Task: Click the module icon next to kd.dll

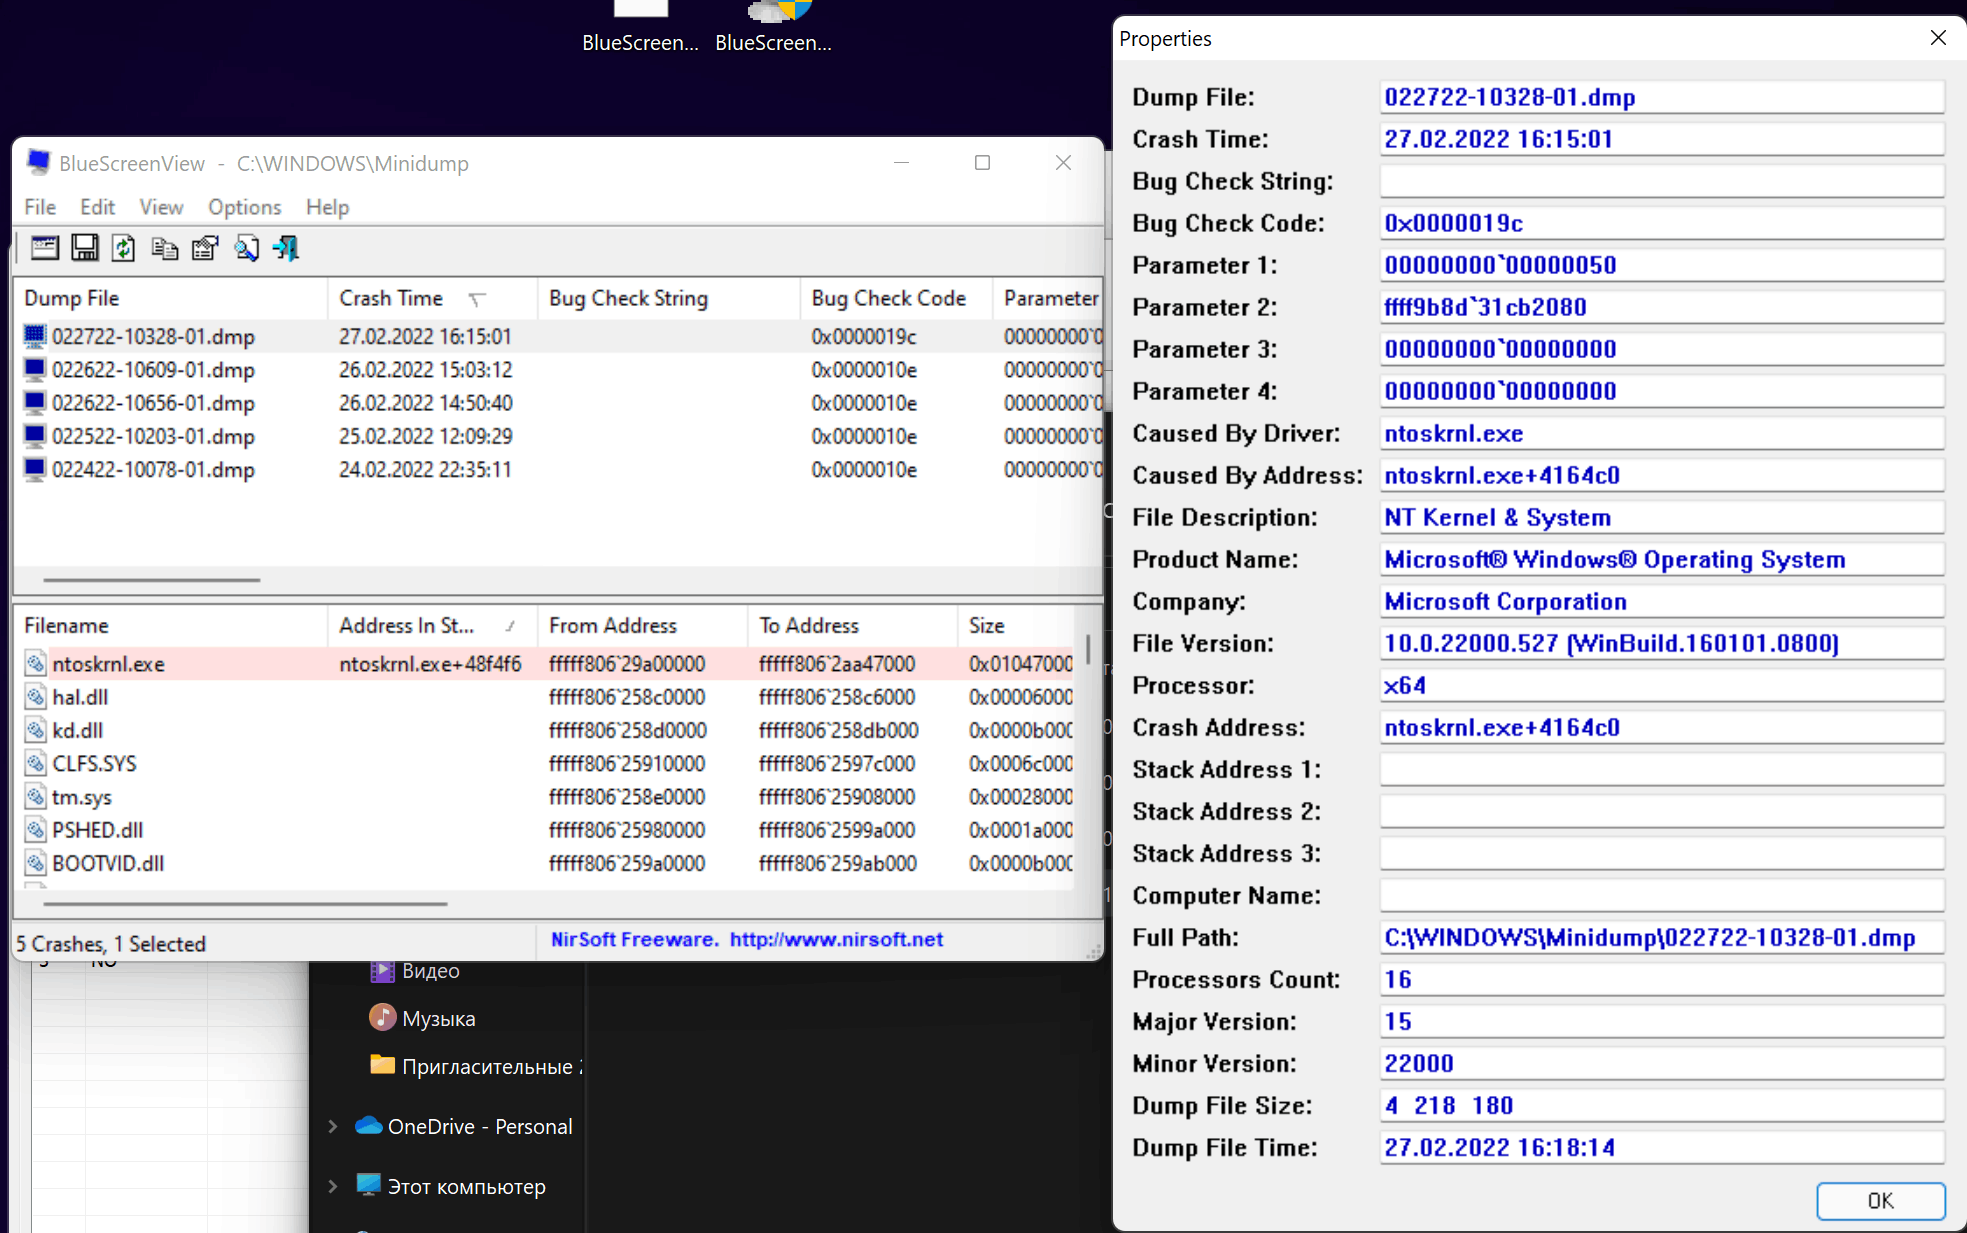Action: [x=36, y=730]
